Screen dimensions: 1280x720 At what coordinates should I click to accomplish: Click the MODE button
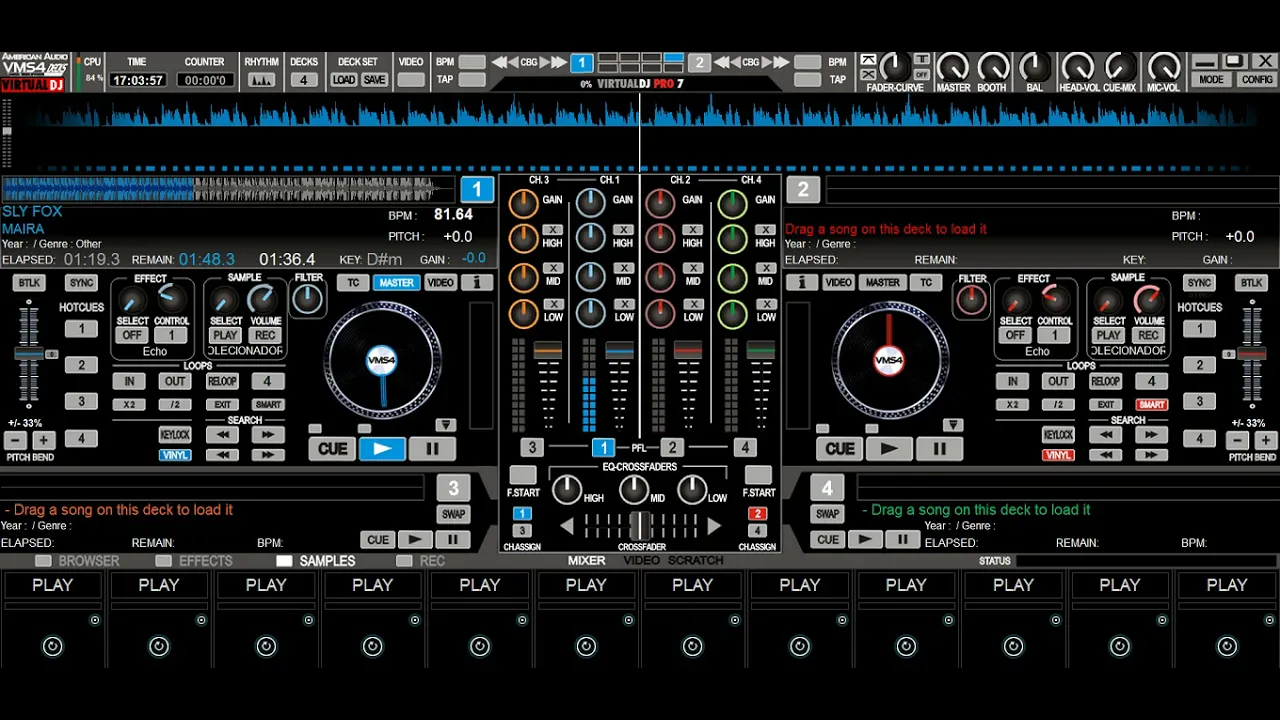[x=1211, y=80]
